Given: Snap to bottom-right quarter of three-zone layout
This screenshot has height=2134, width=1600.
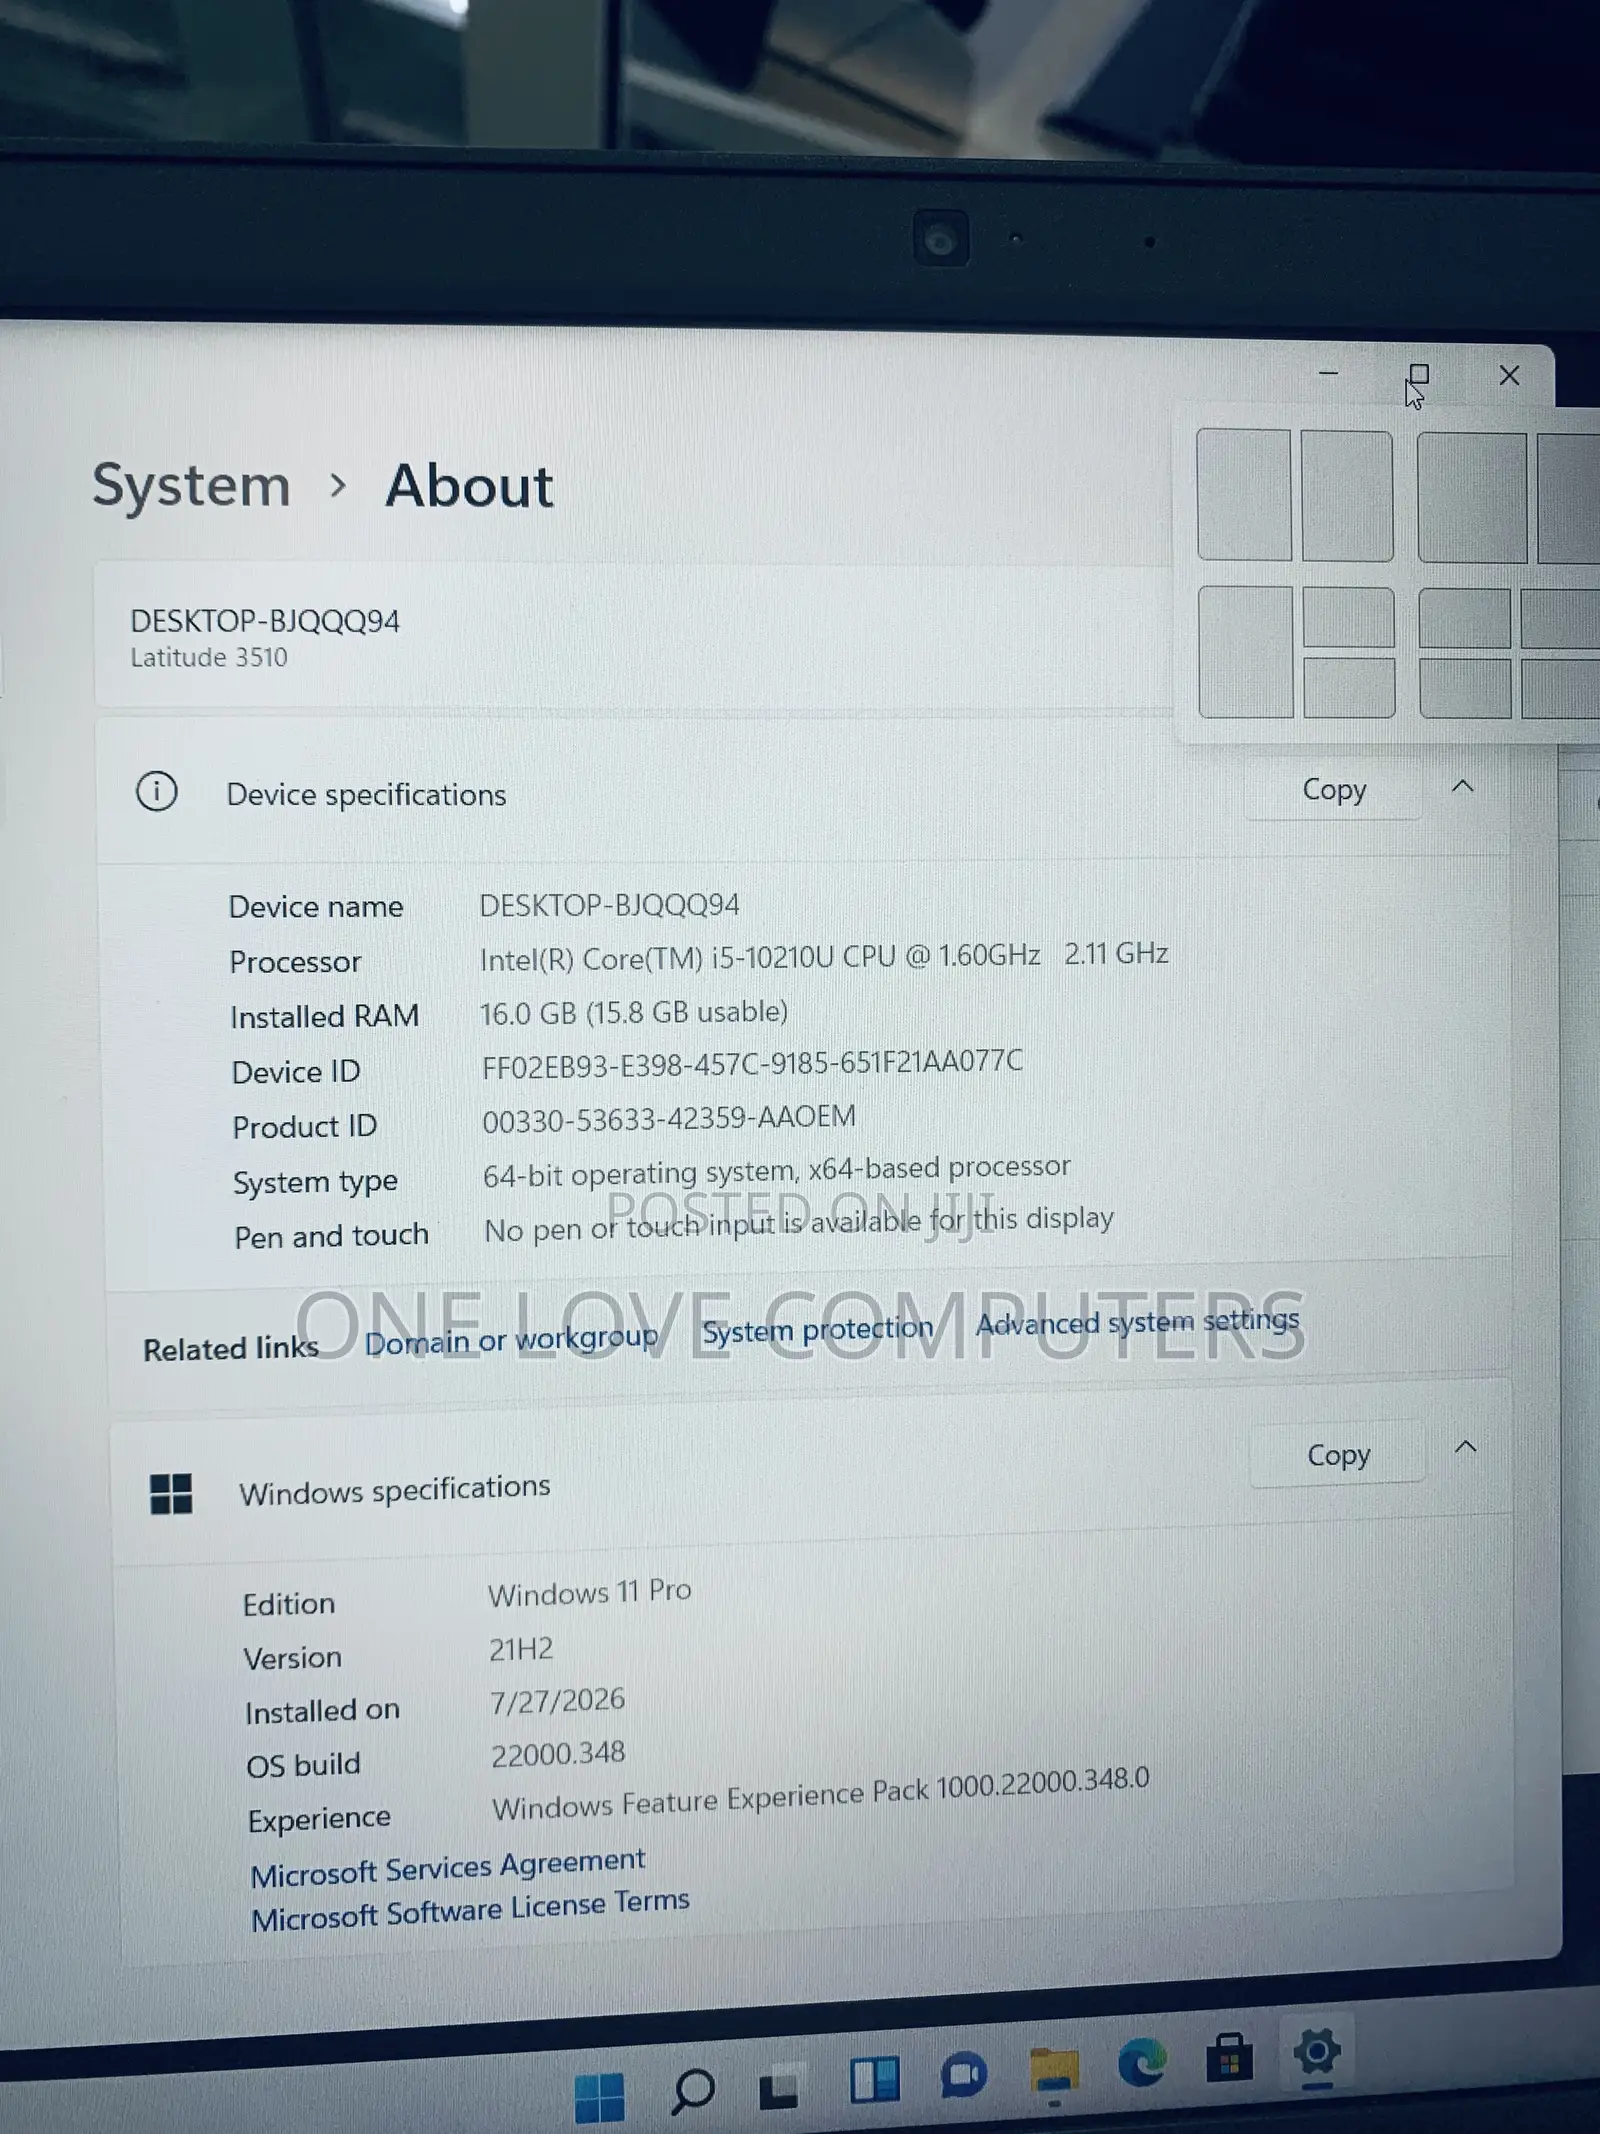Looking at the screenshot, I should 1349,687.
